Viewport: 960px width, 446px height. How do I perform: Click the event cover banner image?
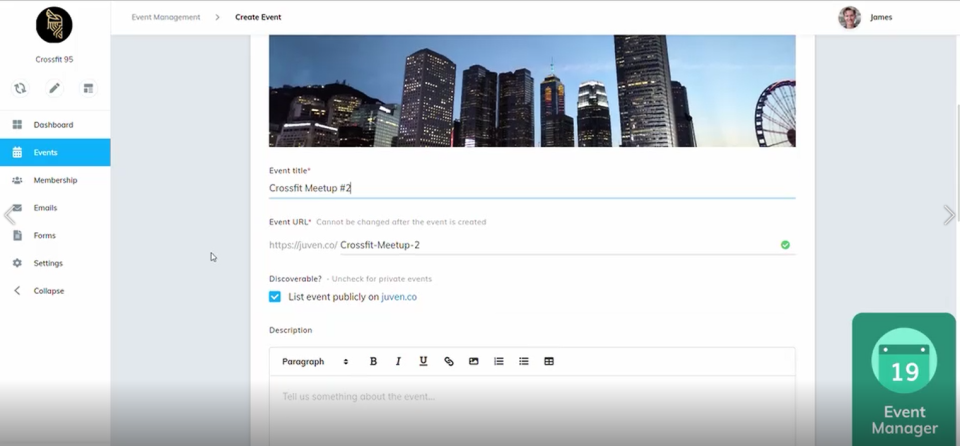[x=532, y=91]
